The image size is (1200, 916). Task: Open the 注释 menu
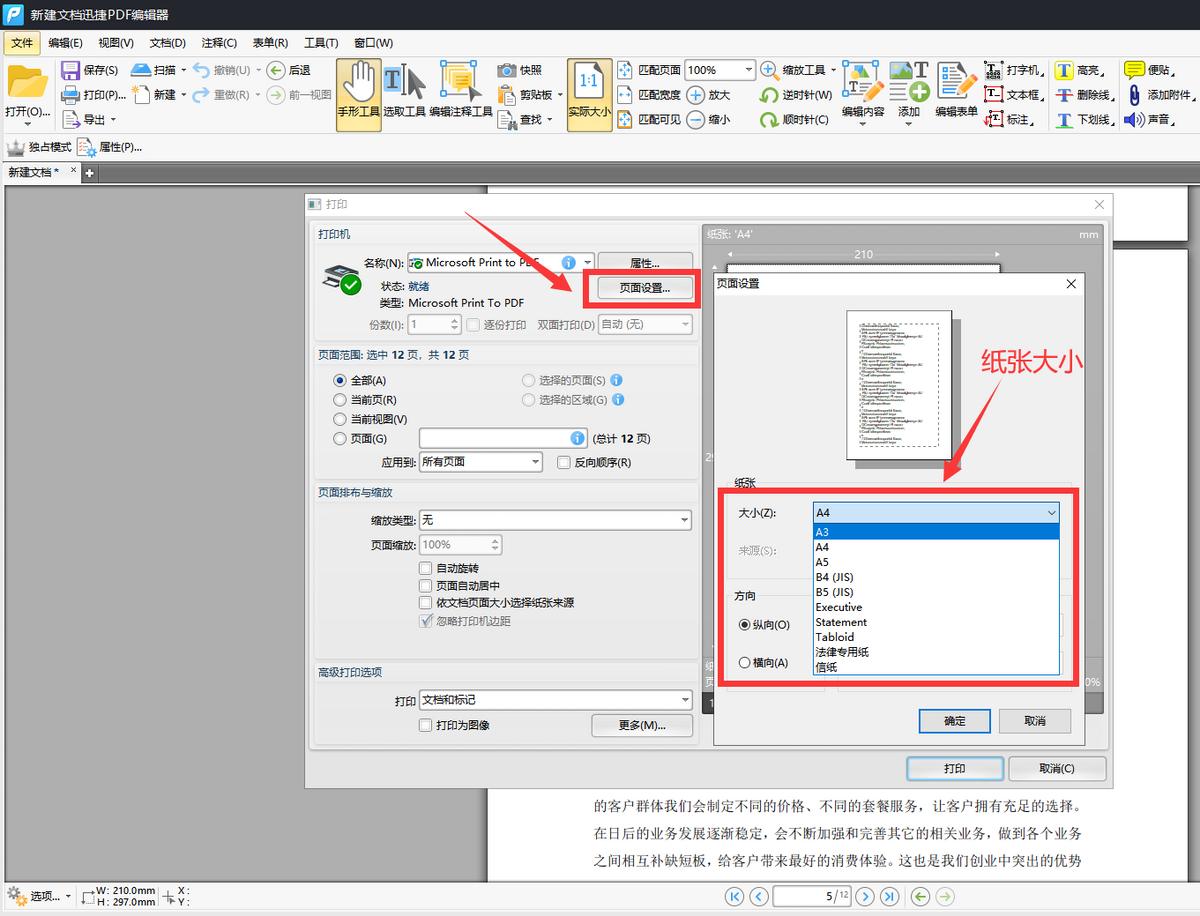pos(218,42)
